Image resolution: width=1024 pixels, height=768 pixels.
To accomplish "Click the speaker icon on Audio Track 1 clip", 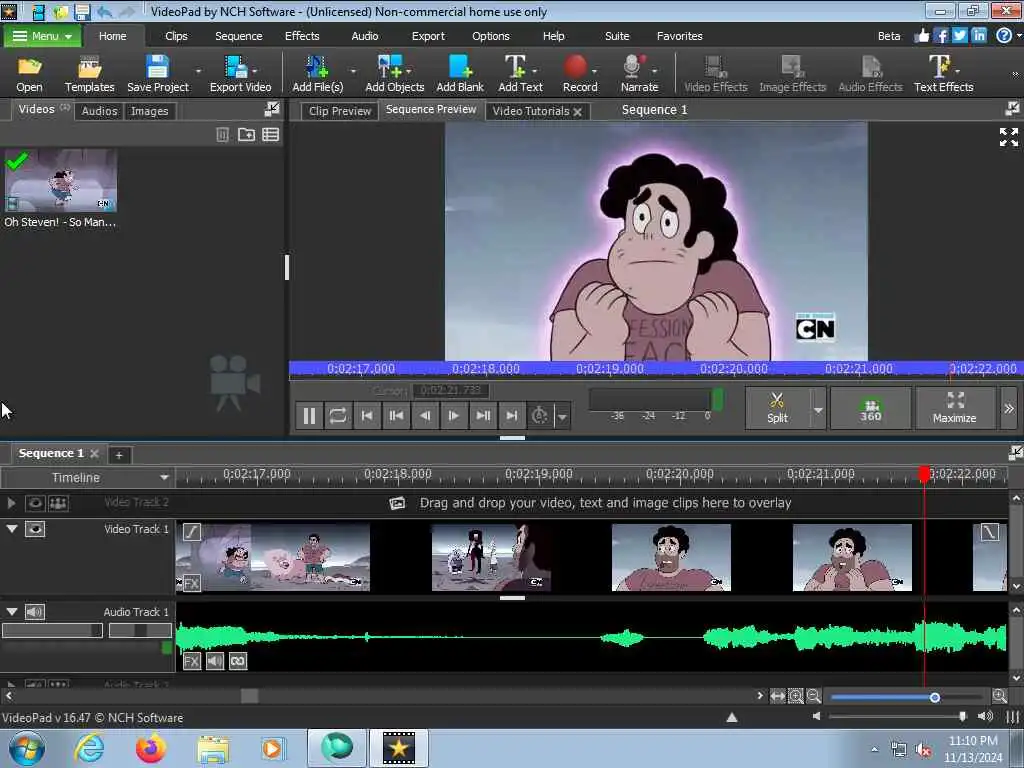I will point(215,661).
